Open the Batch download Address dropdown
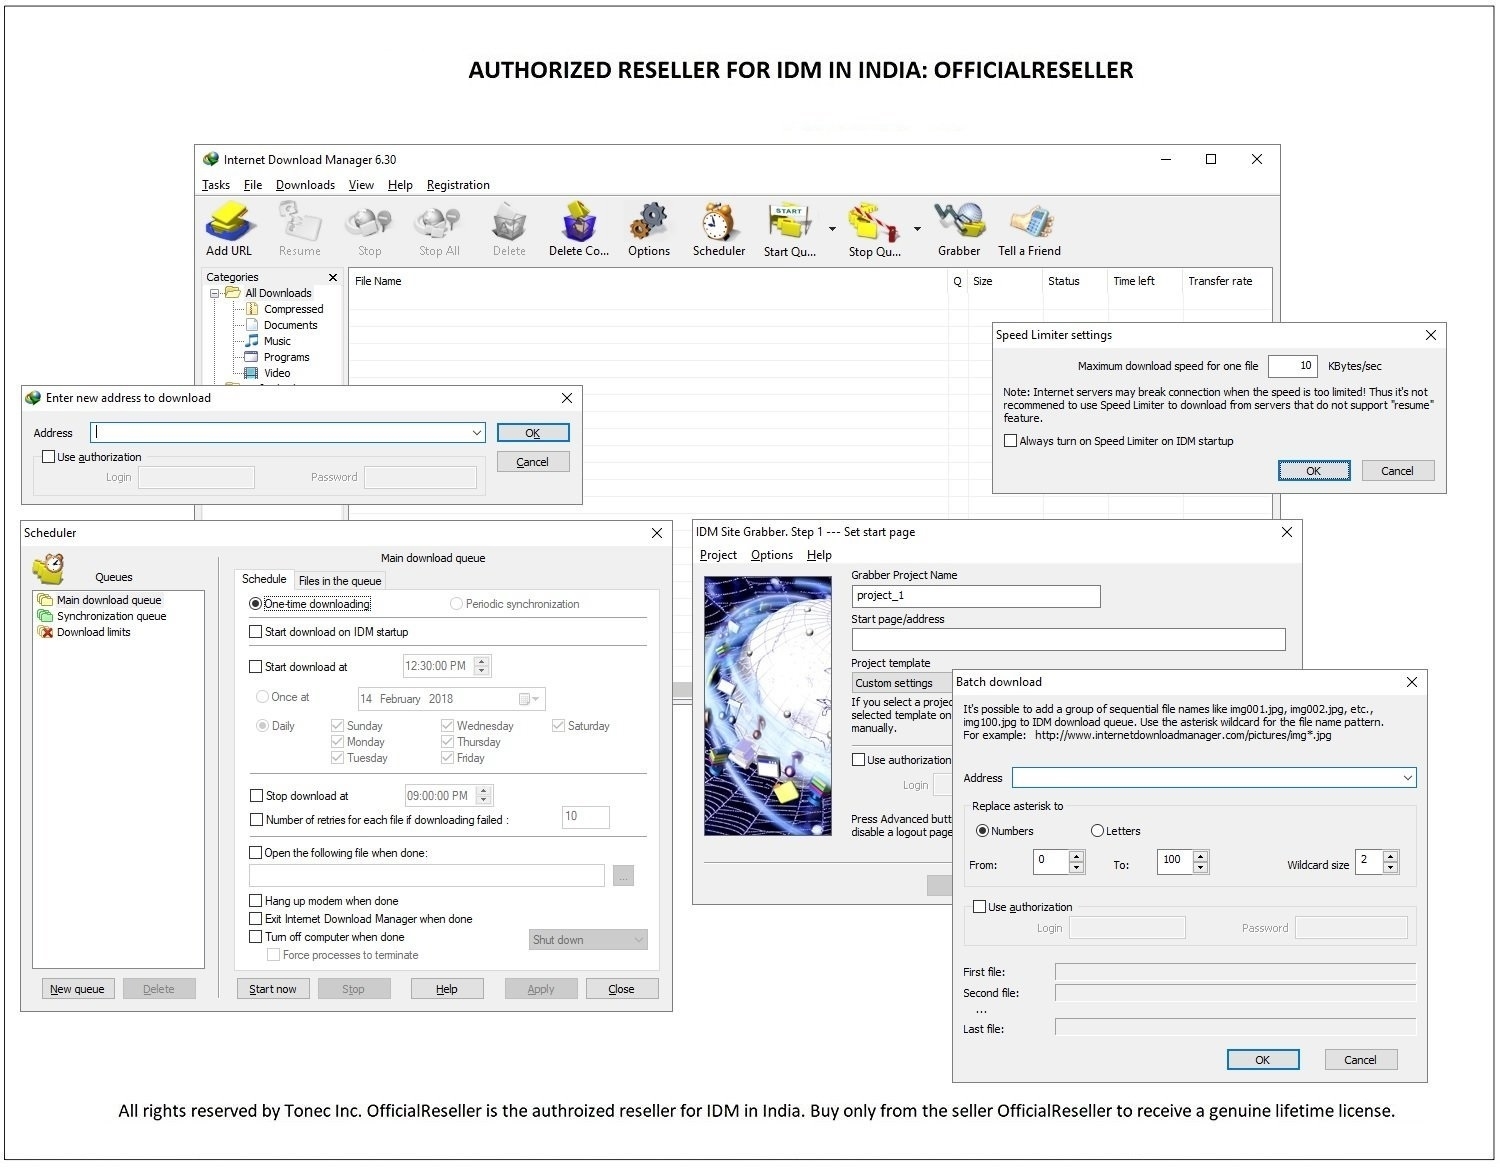The image size is (1500, 1170). 1407,778
